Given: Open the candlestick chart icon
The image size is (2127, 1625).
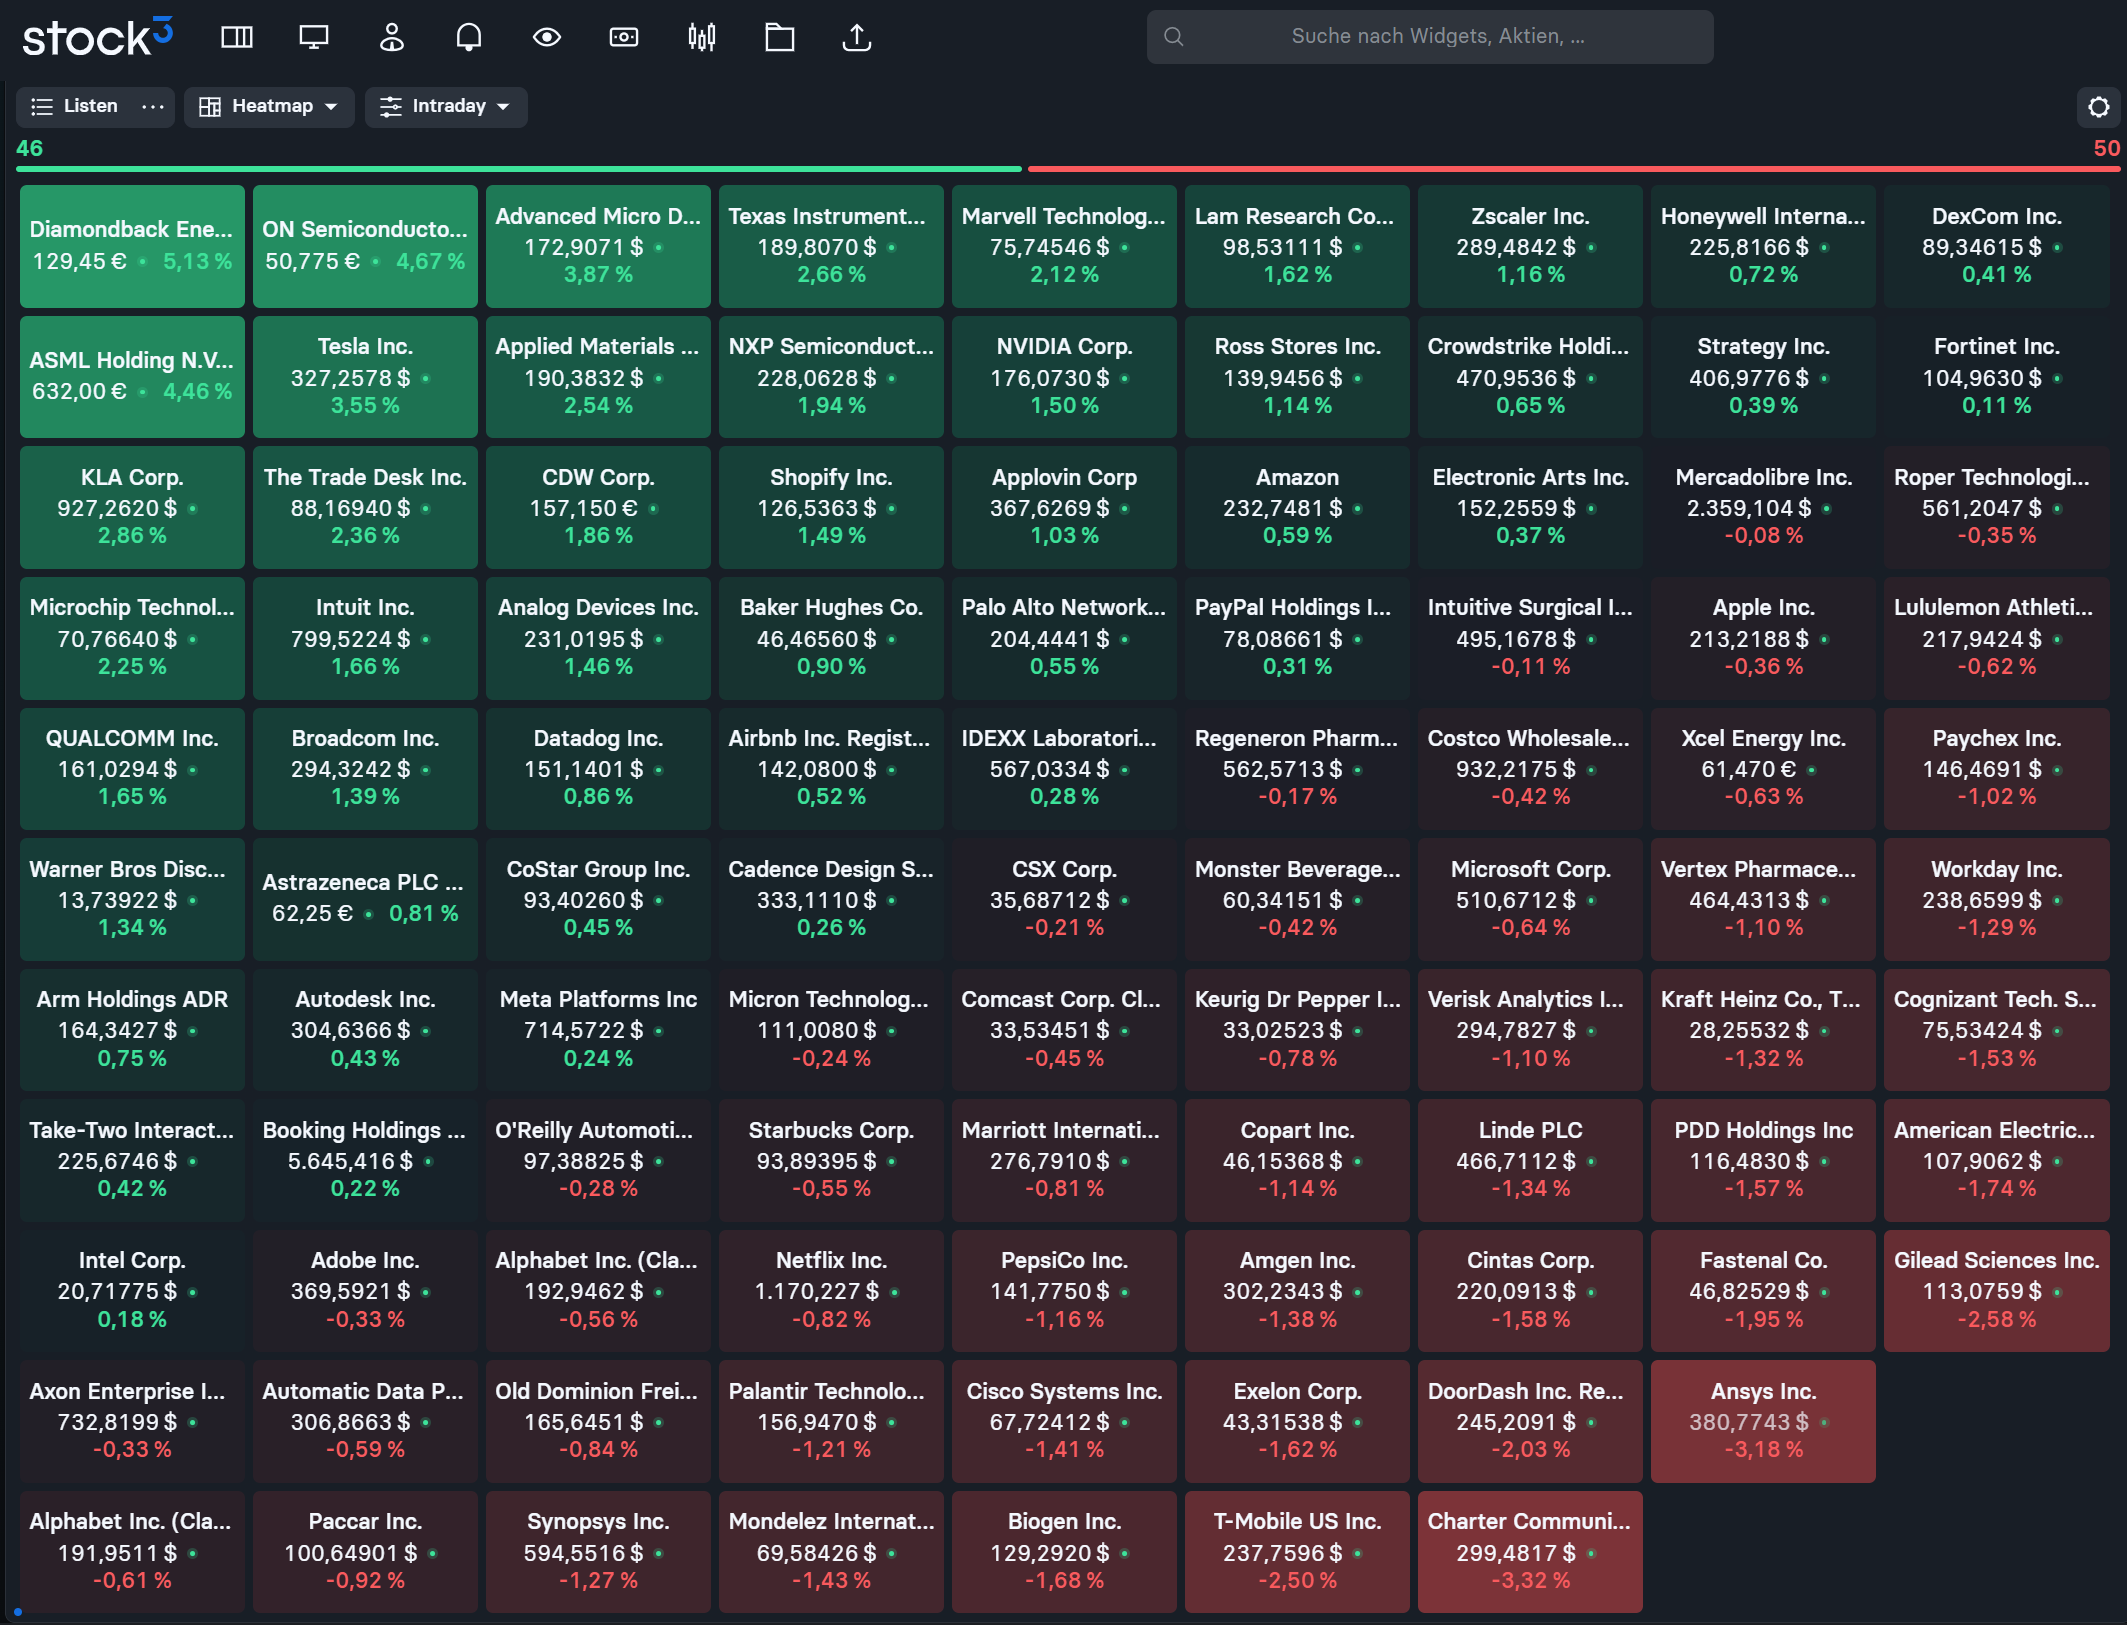Looking at the screenshot, I should click(702, 38).
